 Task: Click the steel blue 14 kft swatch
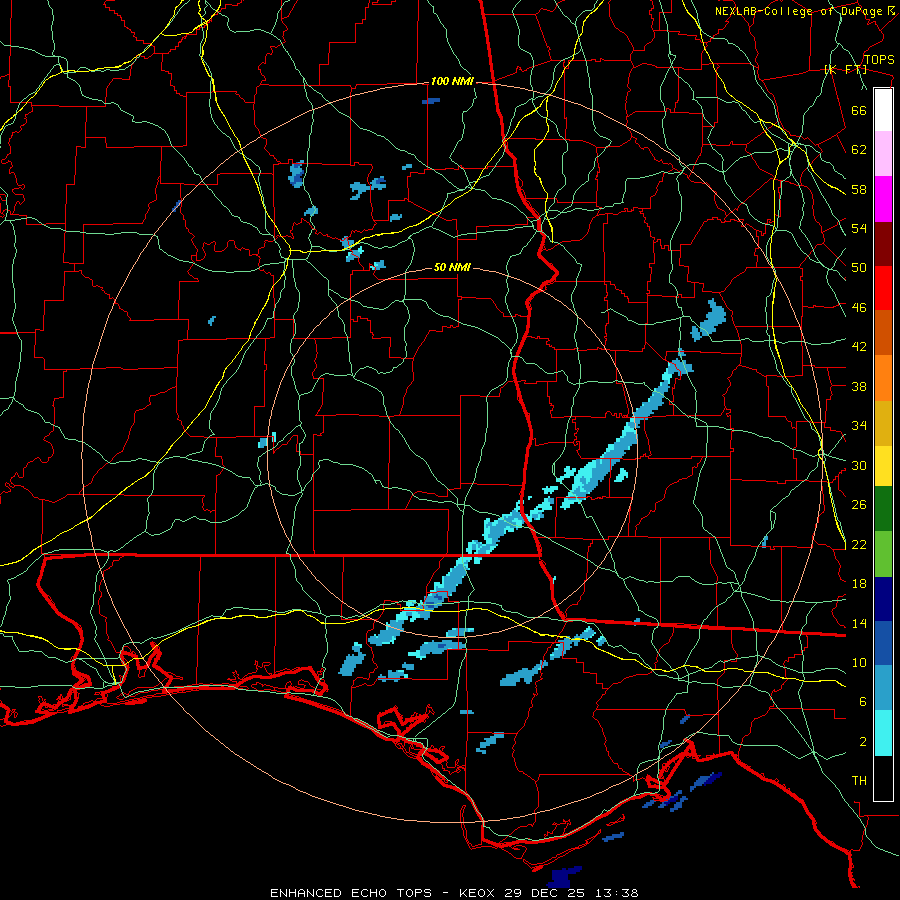(x=883, y=688)
